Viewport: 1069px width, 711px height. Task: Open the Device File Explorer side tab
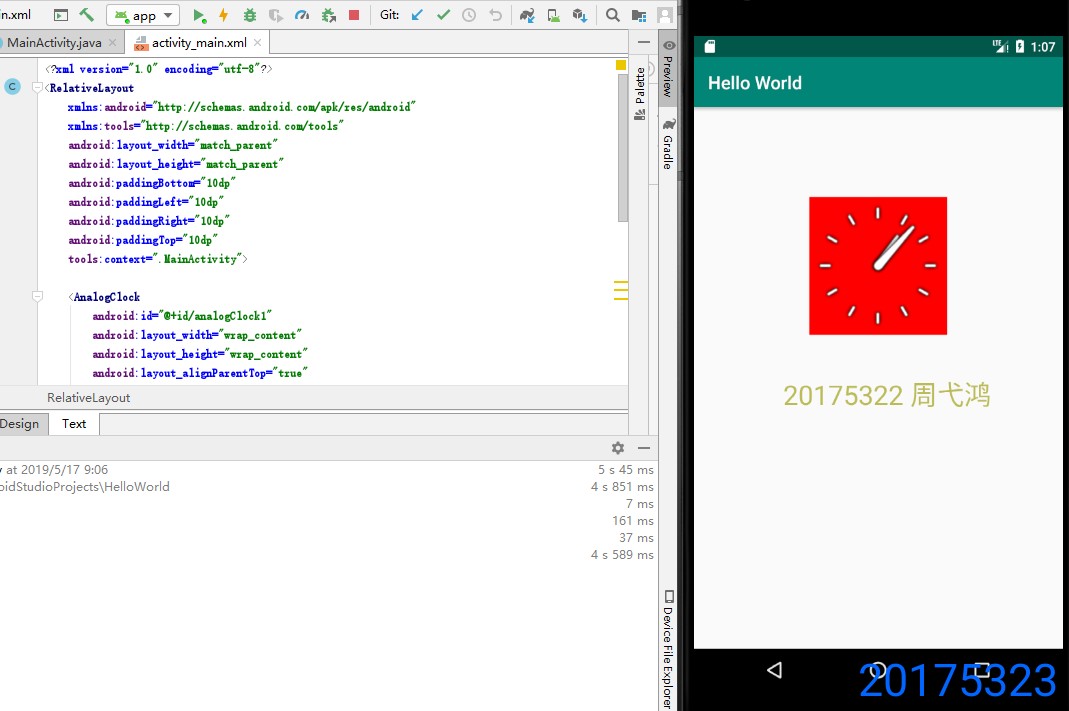tap(668, 649)
